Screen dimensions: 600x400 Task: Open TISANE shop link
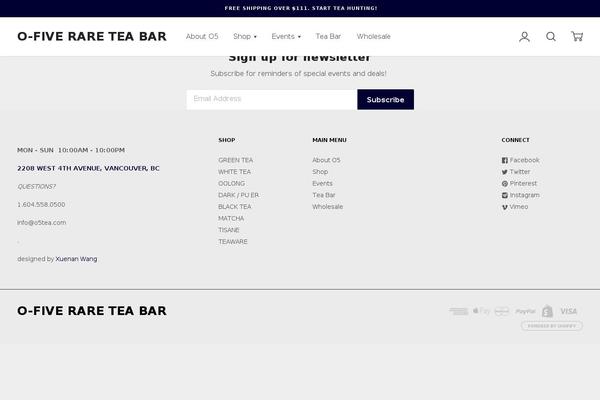[x=229, y=230]
